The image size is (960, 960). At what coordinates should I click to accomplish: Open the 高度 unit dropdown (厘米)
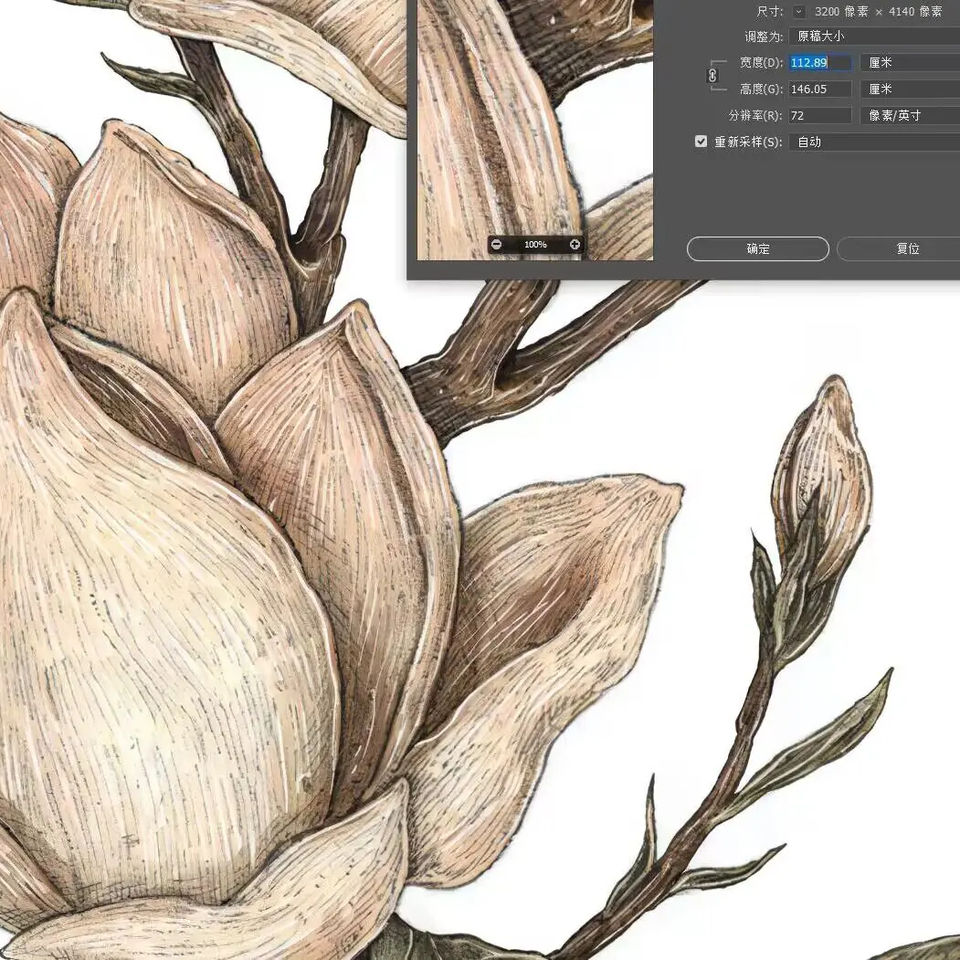(x=910, y=89)
